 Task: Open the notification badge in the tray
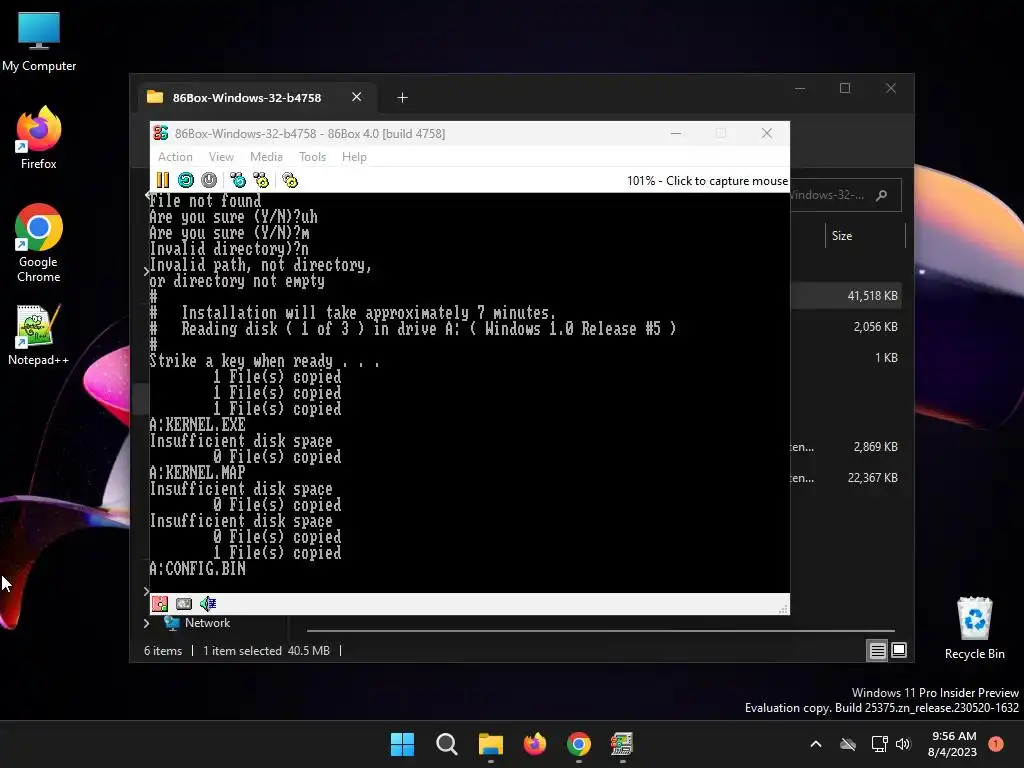[996, 743]
